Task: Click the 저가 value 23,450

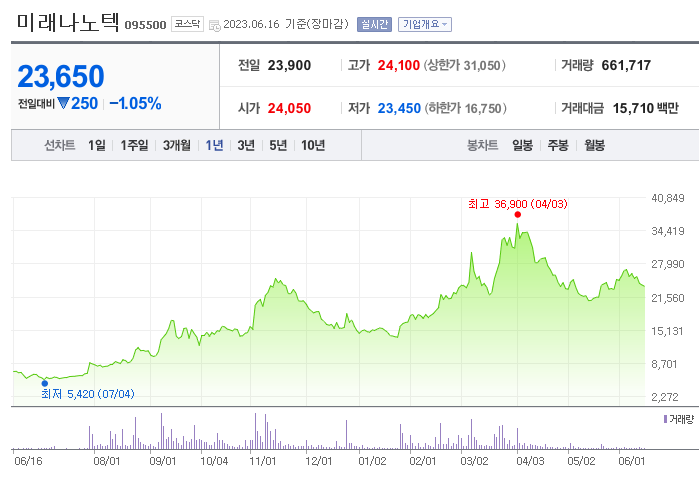Action: coord(399,108)
